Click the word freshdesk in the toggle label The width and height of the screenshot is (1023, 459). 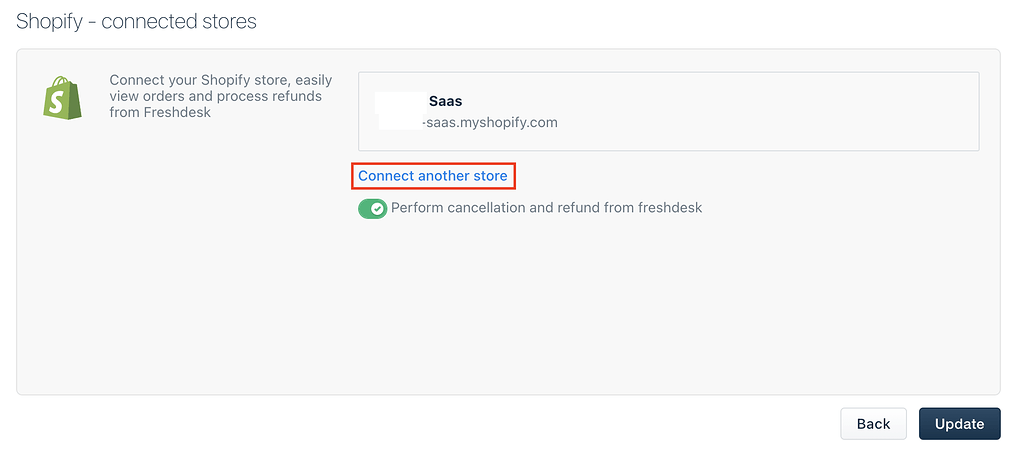670,208
